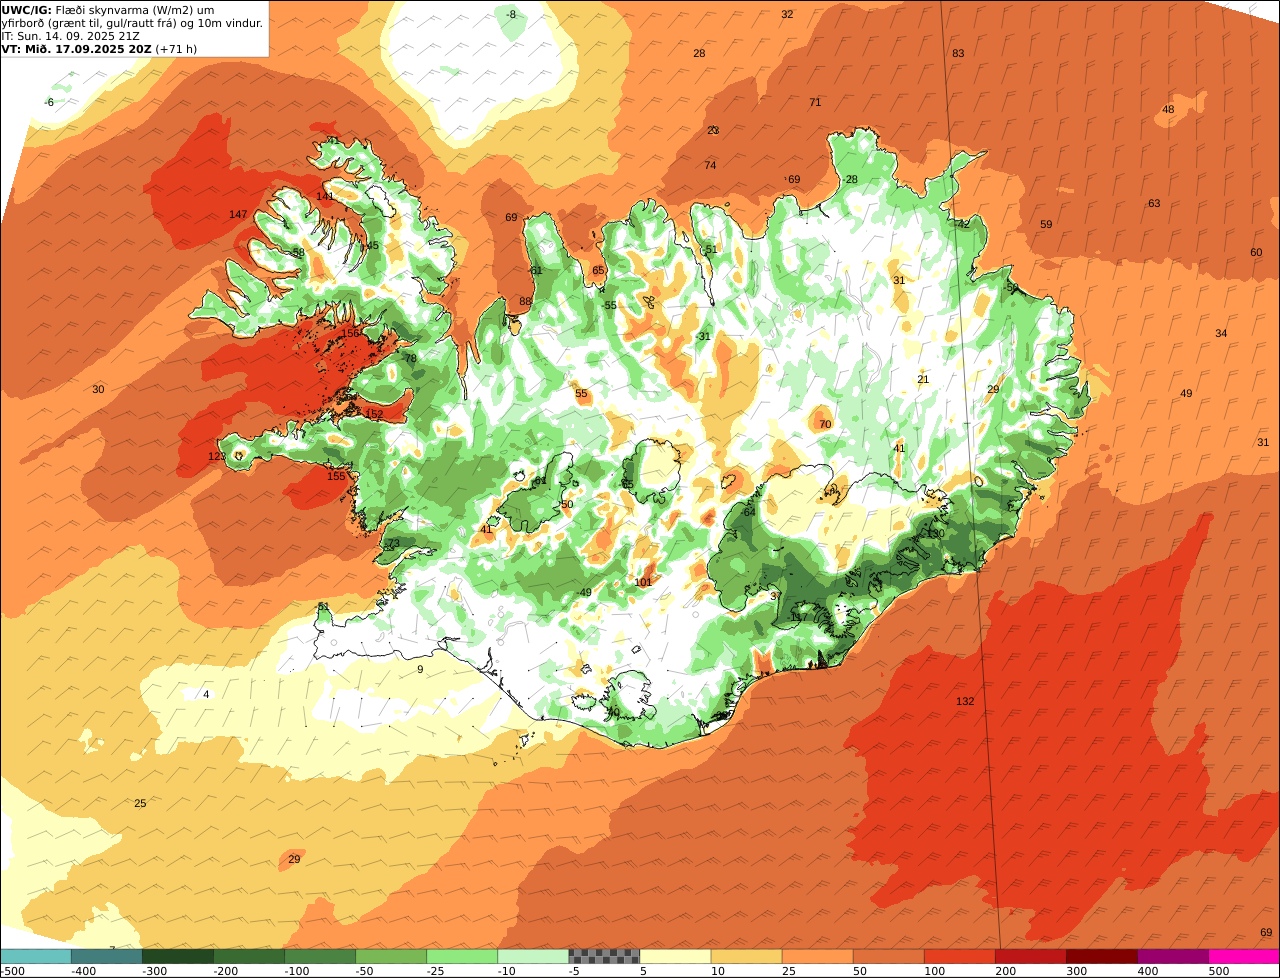
Task: Pick the pale yellow 5 to 10 legend swatch
Action: (675, 956)
